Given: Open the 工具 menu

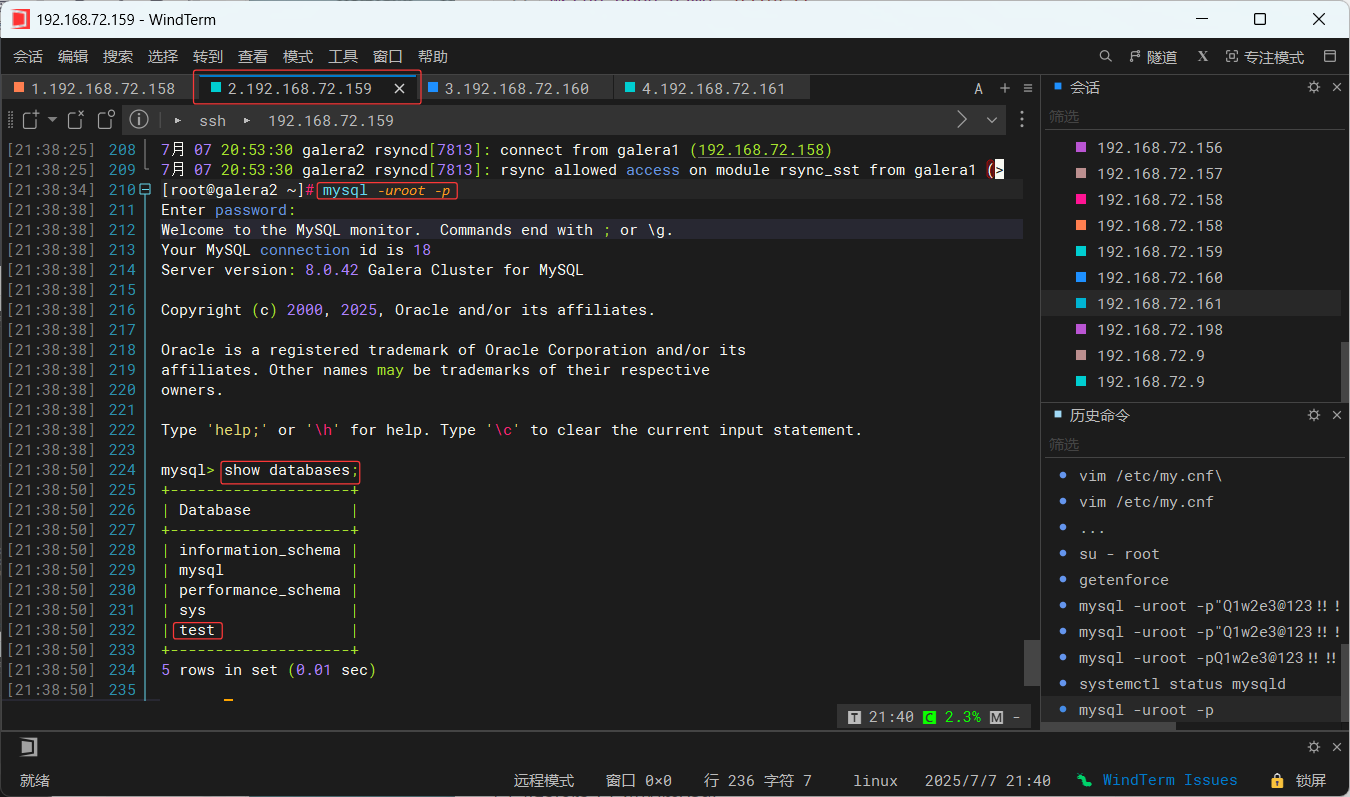Looking at the screenshot, I should (x=343, y=56).
